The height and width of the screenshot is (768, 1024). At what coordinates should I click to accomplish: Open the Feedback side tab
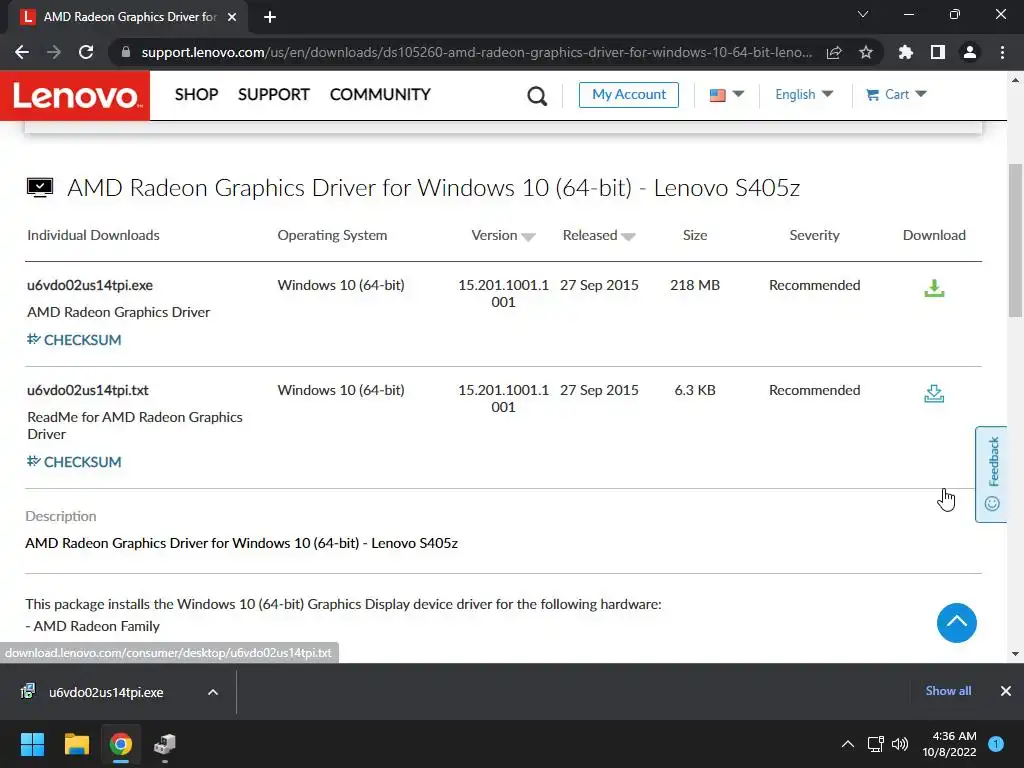click(x=991, y=474)
